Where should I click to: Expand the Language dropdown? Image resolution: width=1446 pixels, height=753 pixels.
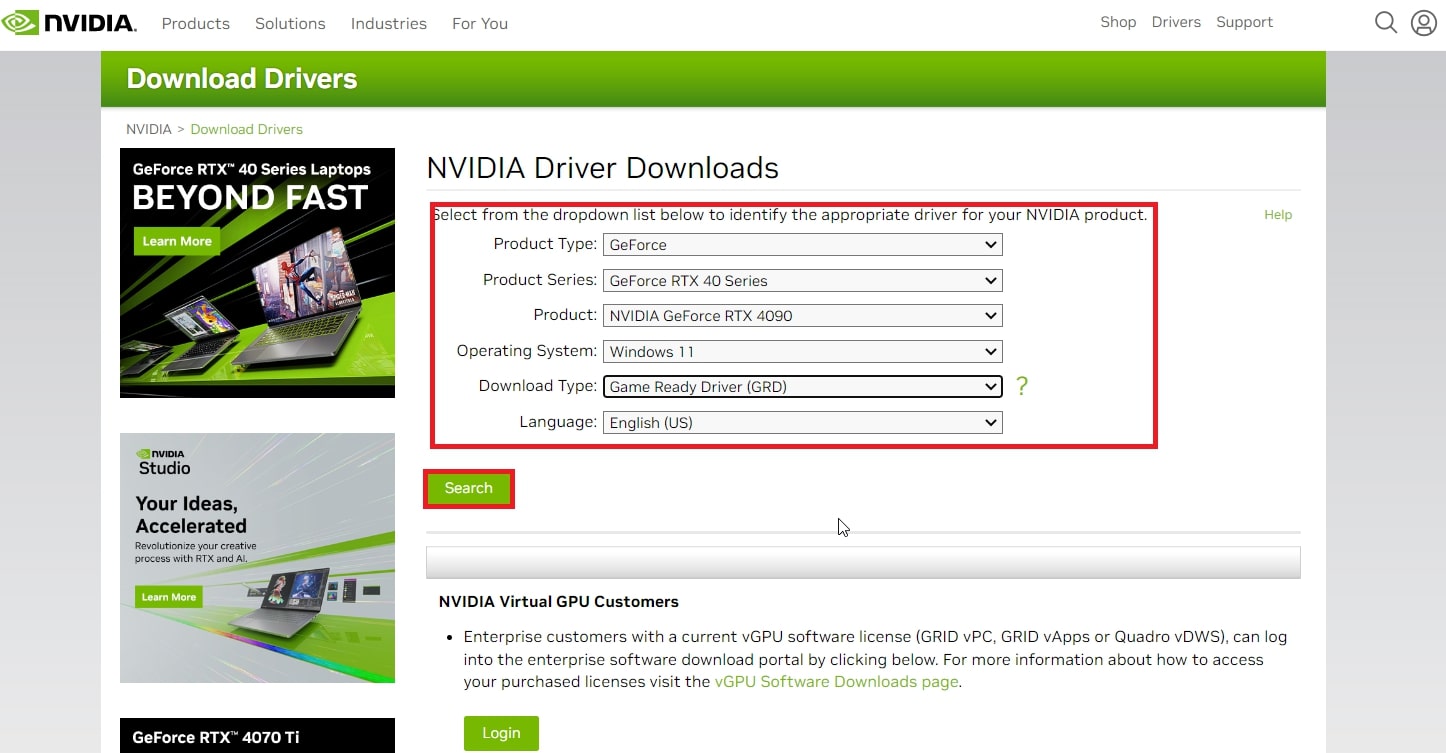[x=803, y=422]
